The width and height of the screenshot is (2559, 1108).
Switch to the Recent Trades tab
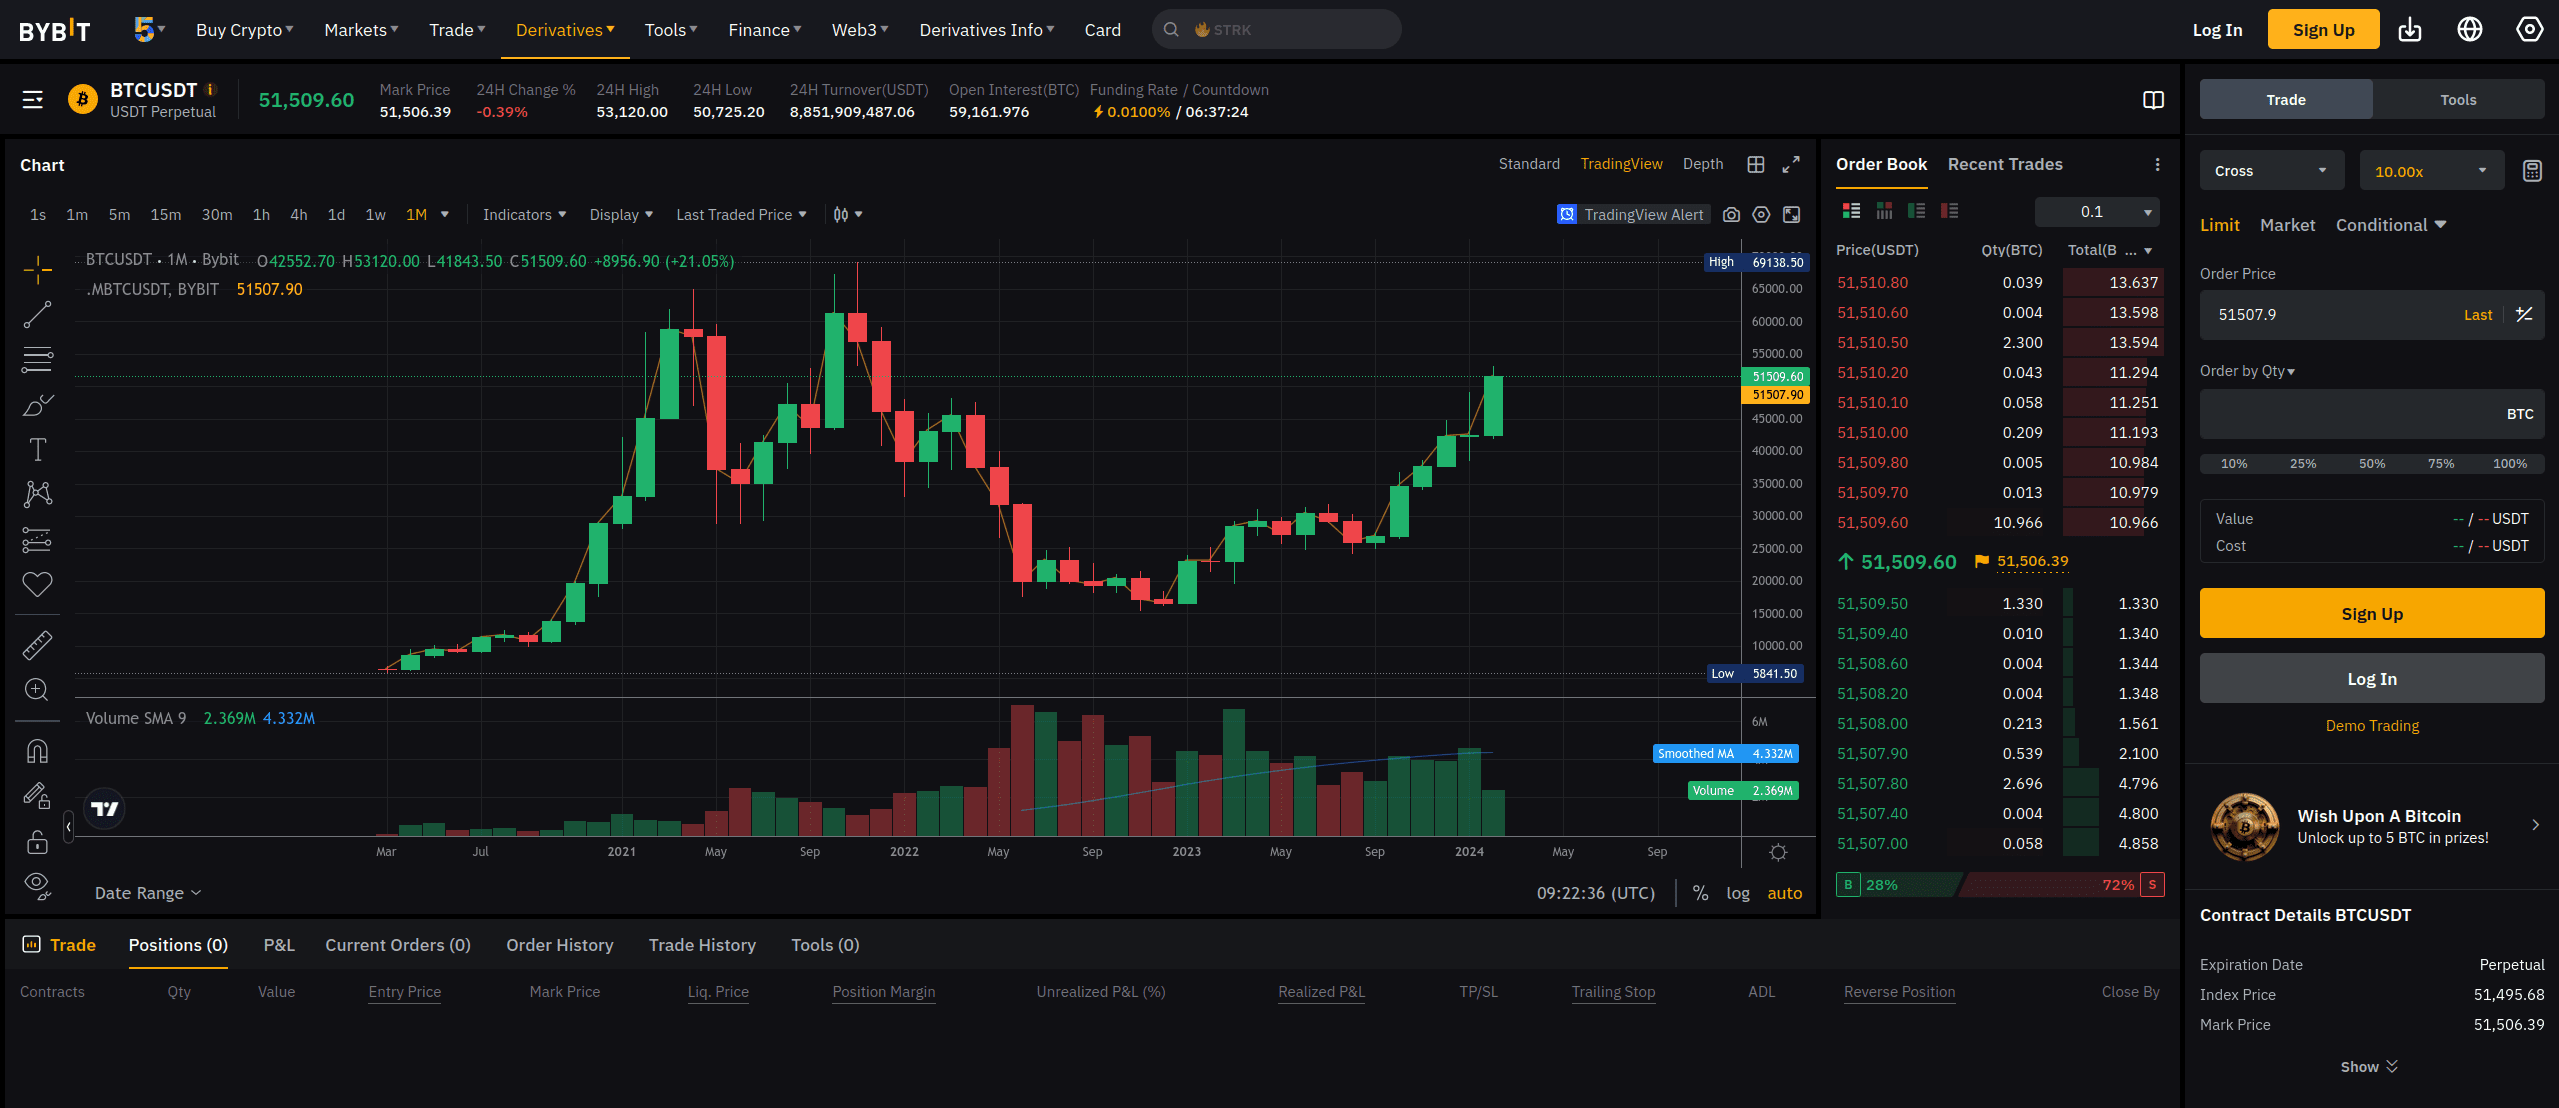coord(2004,164)
